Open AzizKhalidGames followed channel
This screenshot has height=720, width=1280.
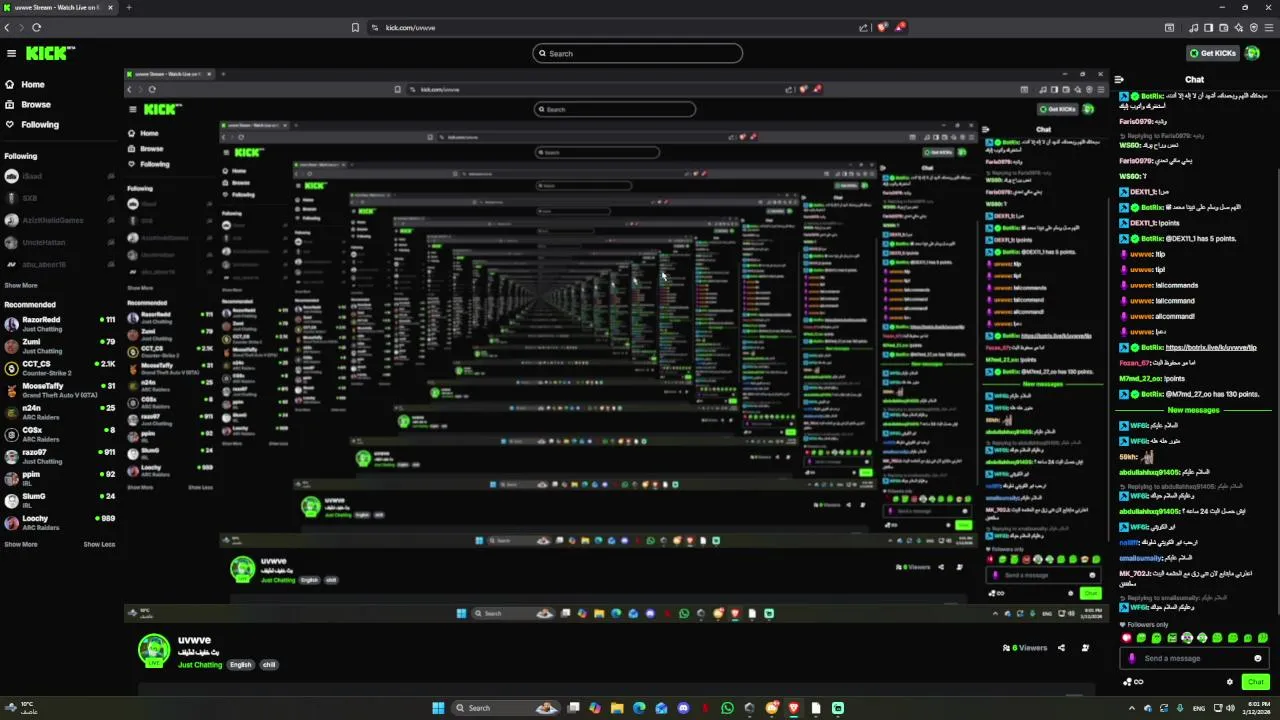60,220
